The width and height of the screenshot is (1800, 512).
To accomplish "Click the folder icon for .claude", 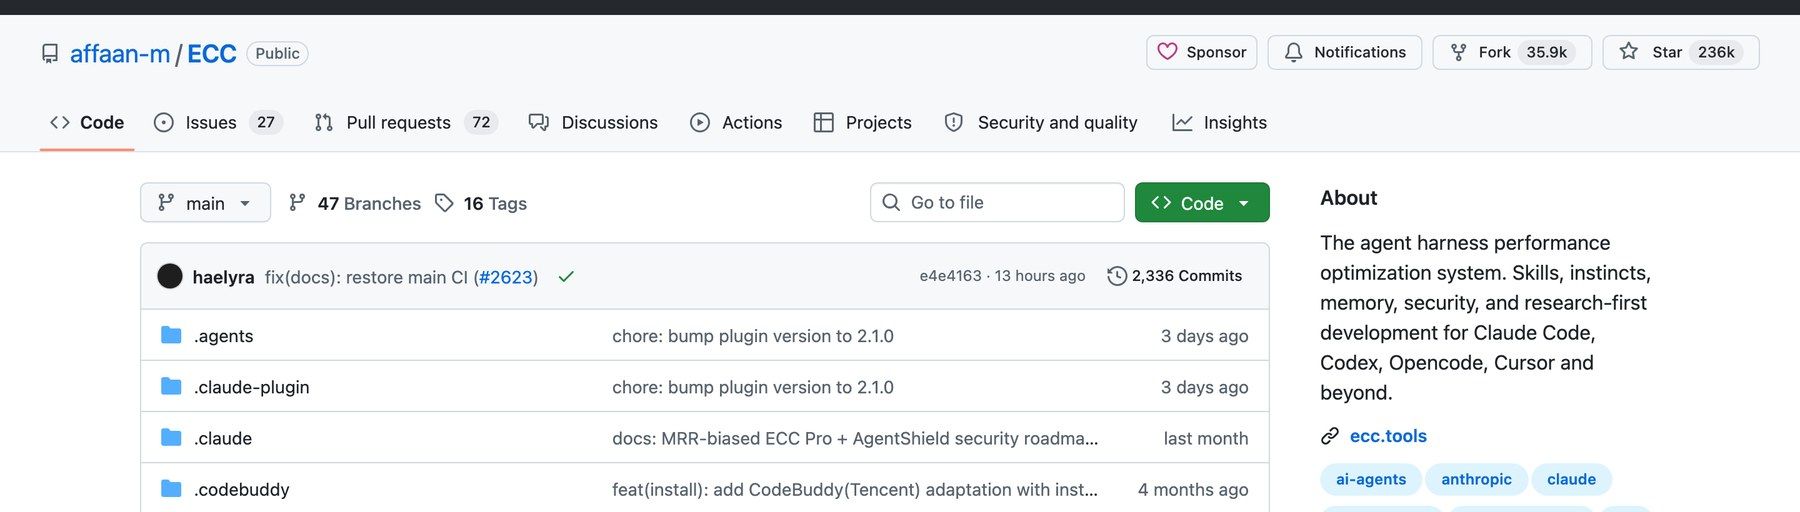I will click(171, 437).
